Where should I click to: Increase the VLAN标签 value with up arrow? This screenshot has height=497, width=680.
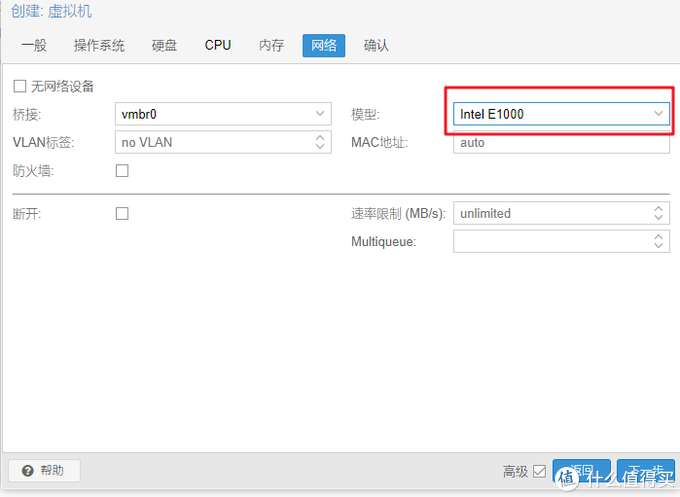(320, 137)
